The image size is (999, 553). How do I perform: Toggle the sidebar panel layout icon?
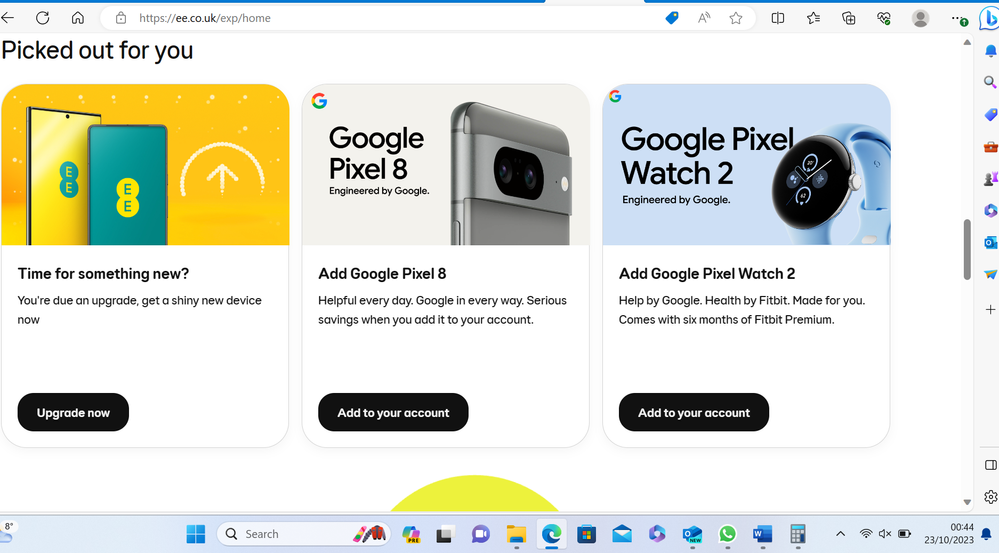click(x=990, y=465)
